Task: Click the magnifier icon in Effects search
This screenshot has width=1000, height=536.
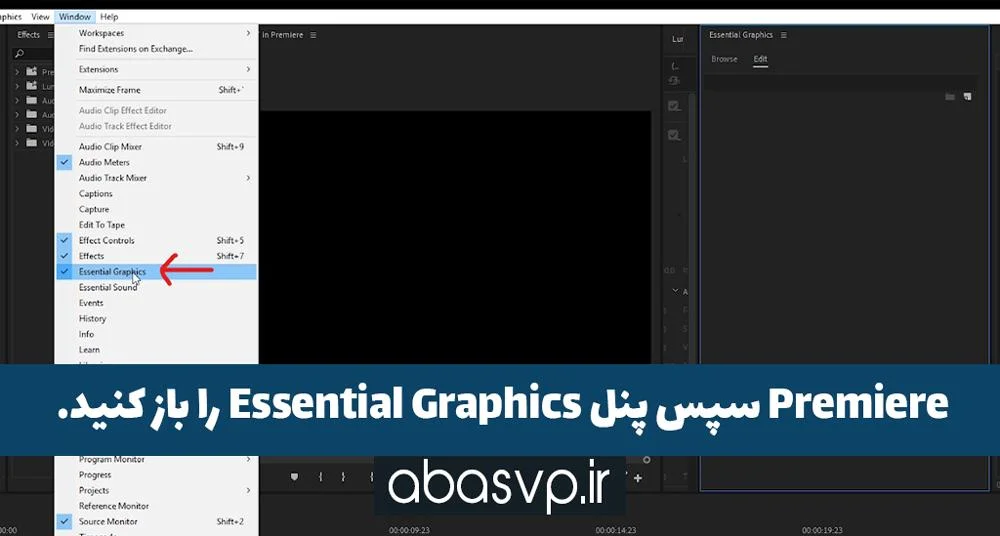Action: click(x=19, y=54)
